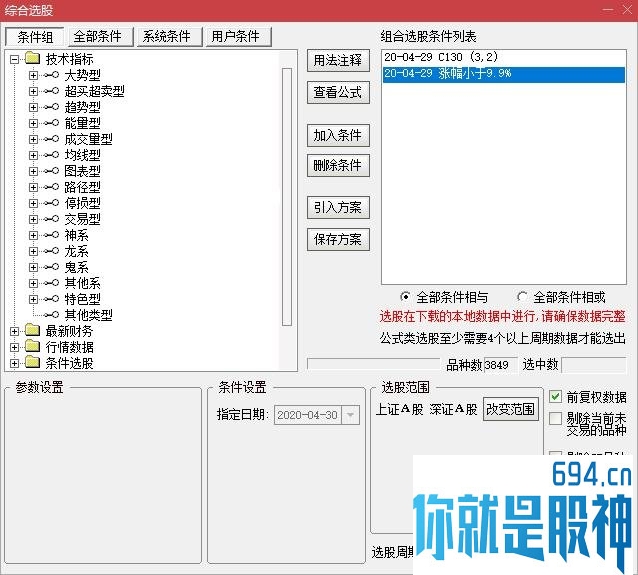Expand the 条件选股 folder node
The height and width of the screenshot is (575, 638).
pyautogui.click(x=14, y=363)
